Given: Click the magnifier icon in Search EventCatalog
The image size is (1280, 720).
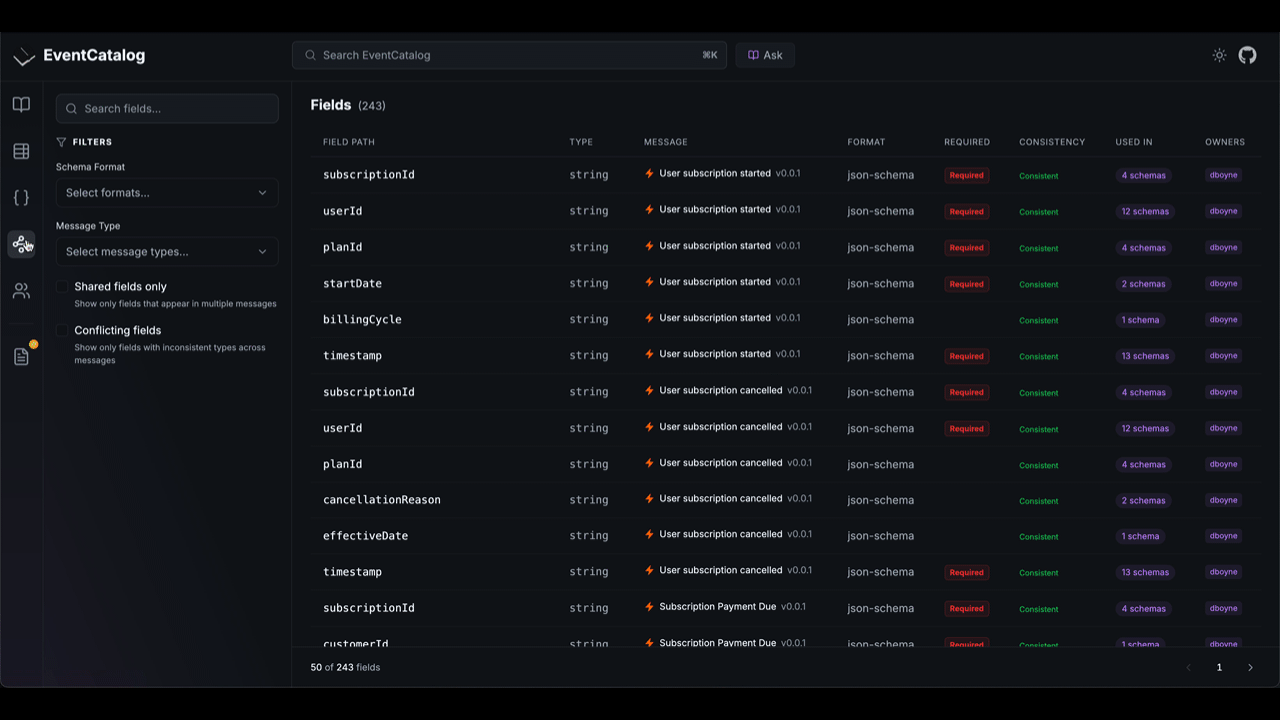Looking at the screenshot, I should [x=310, y=55].
